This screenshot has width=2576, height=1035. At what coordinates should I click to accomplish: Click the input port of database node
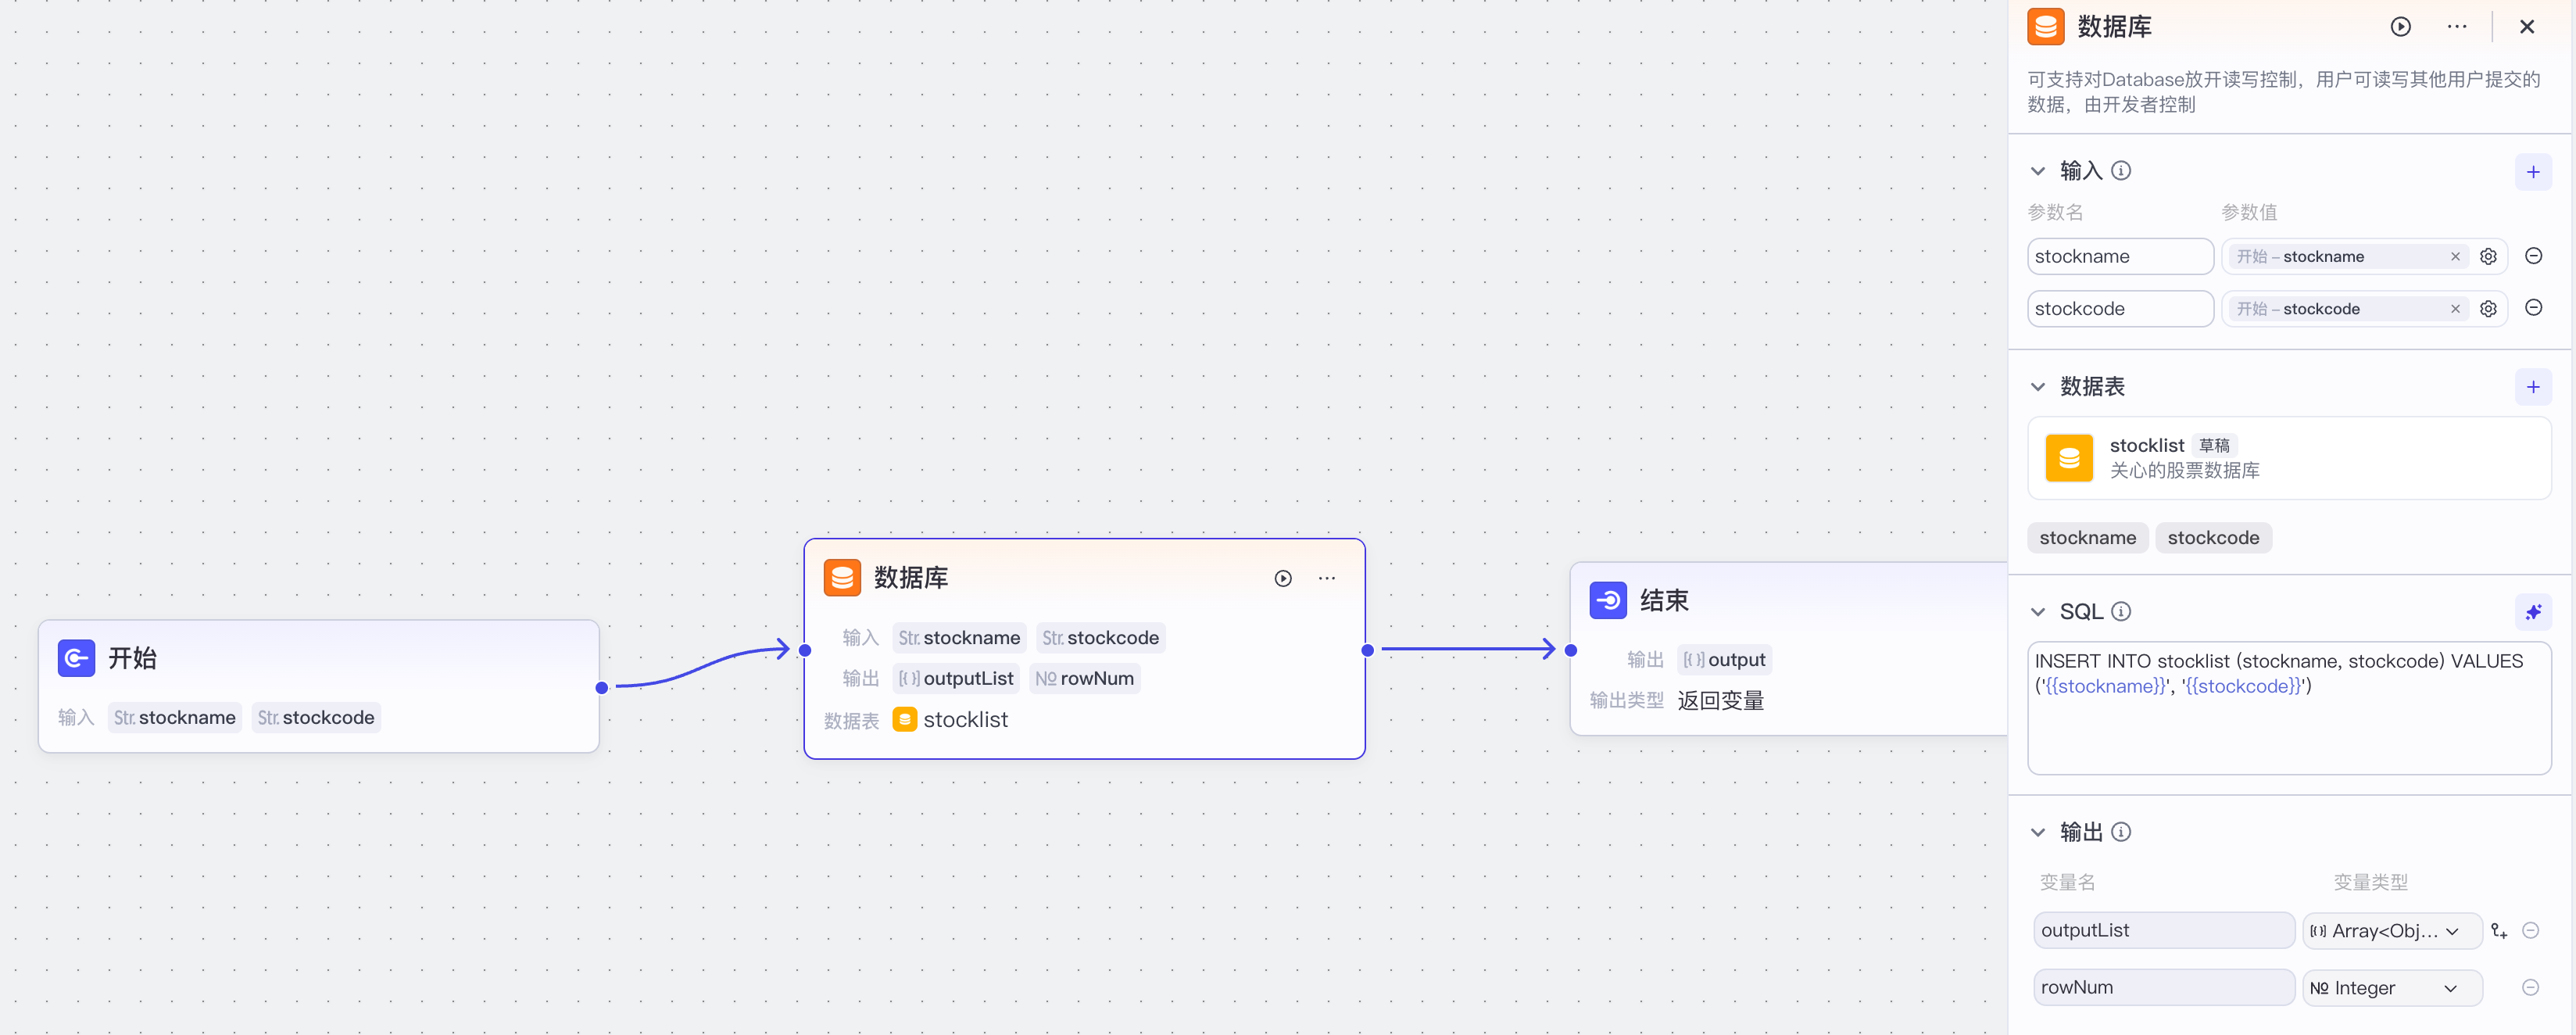point(805,650)
